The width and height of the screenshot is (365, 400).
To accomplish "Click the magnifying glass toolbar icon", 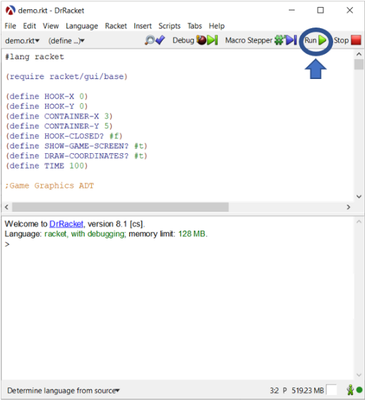I will tap(150, 40).
